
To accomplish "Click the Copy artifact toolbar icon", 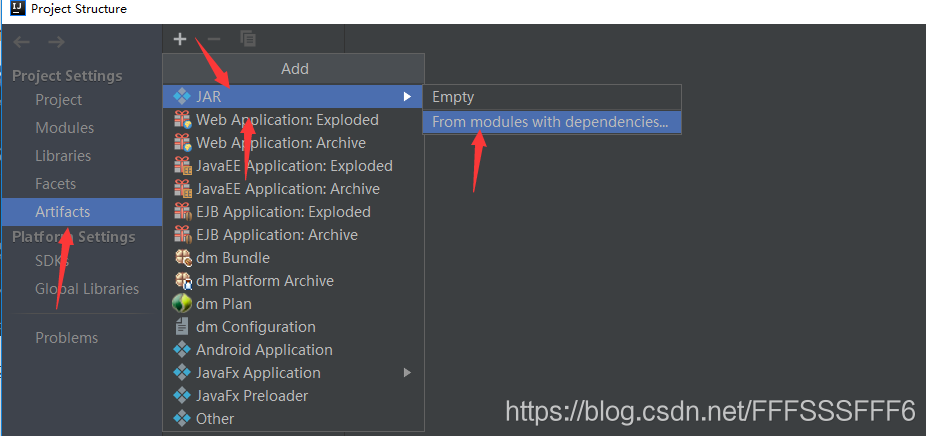I will [x=247, y=39].
